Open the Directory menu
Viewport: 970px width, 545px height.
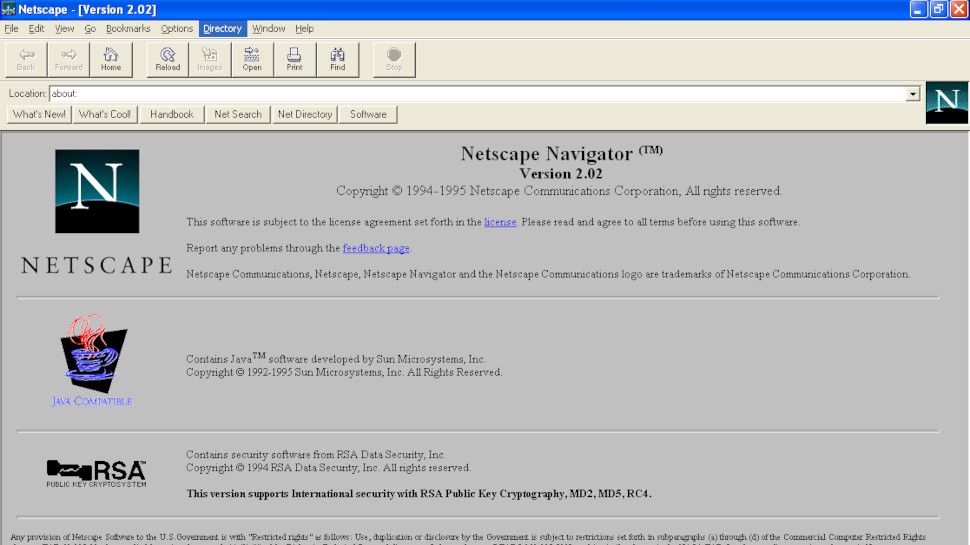222,28
